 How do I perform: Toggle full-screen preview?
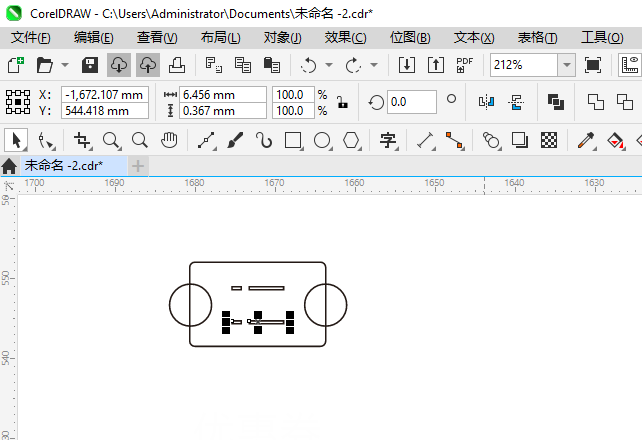tap(593, 65)
